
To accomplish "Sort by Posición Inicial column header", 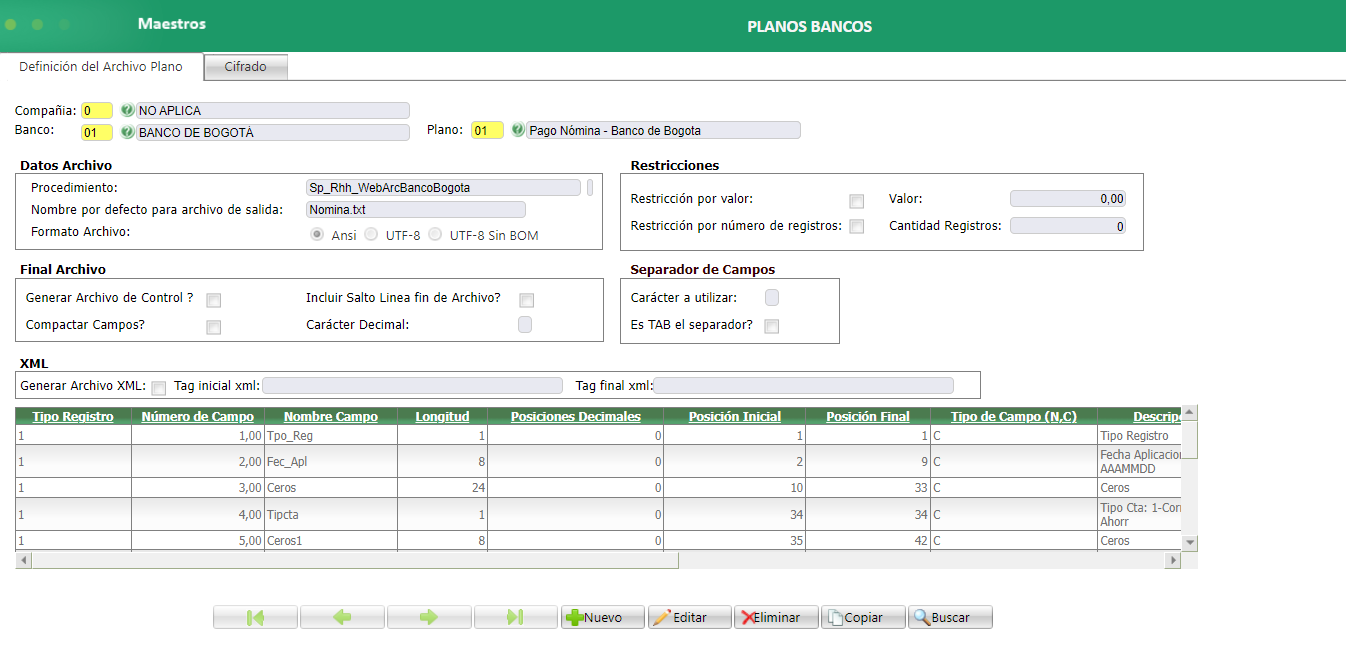I will [735, 416].
